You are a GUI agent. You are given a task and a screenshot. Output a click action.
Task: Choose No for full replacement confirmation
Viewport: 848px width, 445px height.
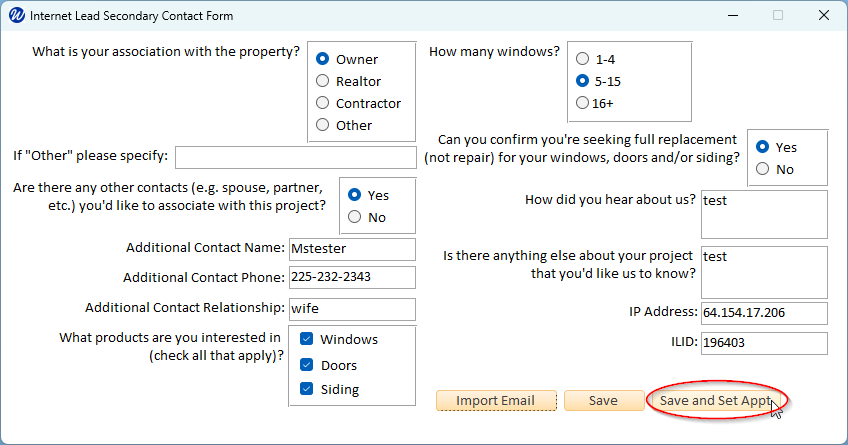tap(763, 169)
